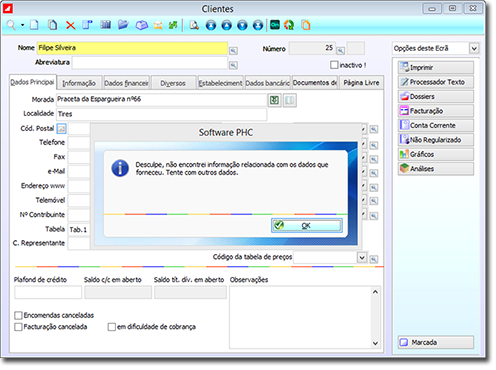496x370 pixels.
Task: Click into the yellow Nome field
Action: coord(132,48)
